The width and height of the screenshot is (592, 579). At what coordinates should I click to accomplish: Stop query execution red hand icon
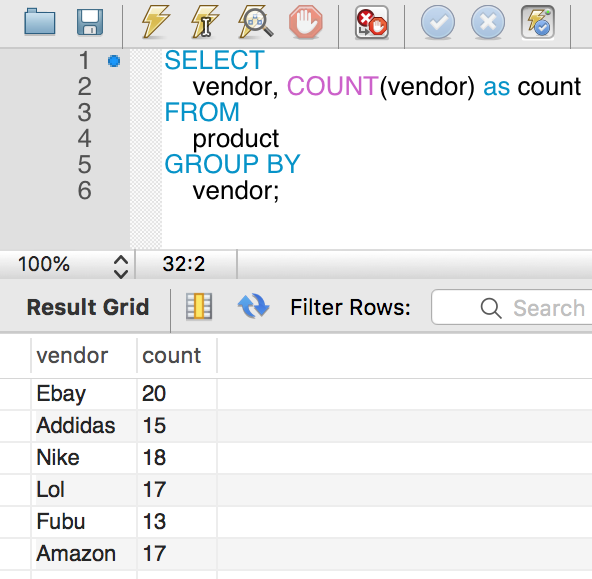point(305,22)
